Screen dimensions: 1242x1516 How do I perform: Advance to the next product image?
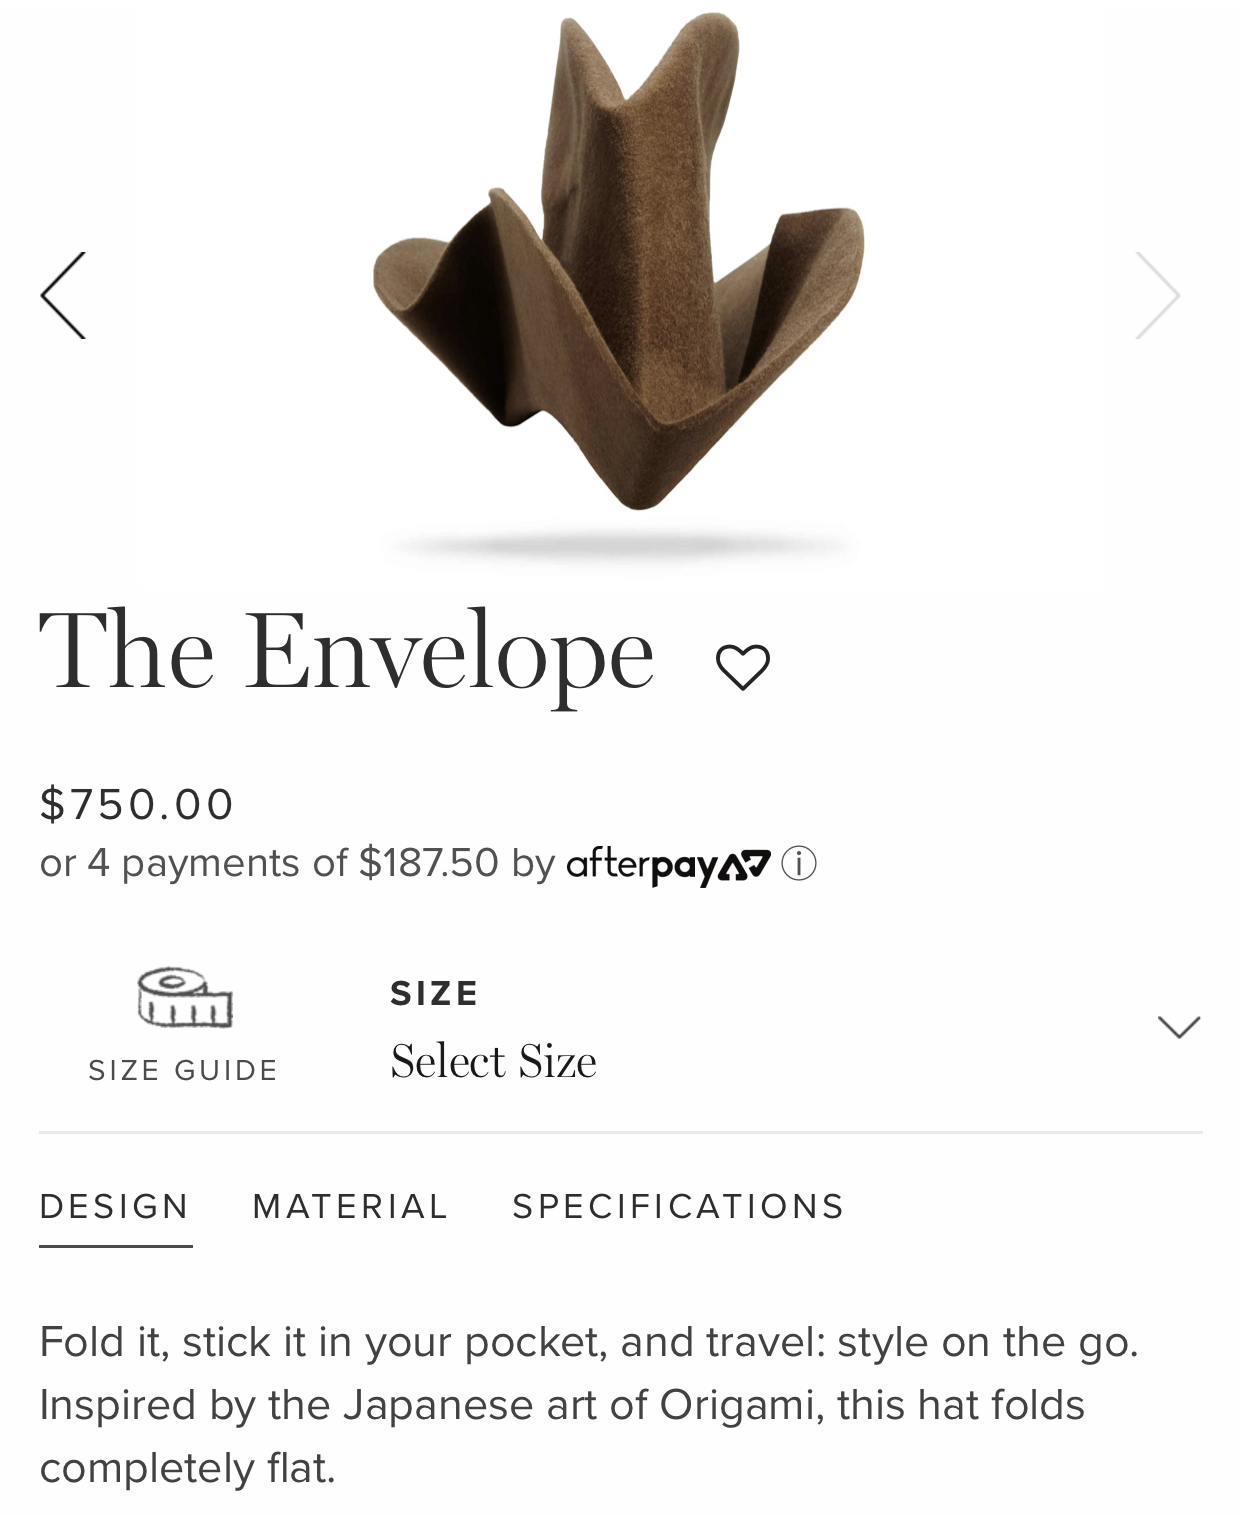coord(1158,295)
